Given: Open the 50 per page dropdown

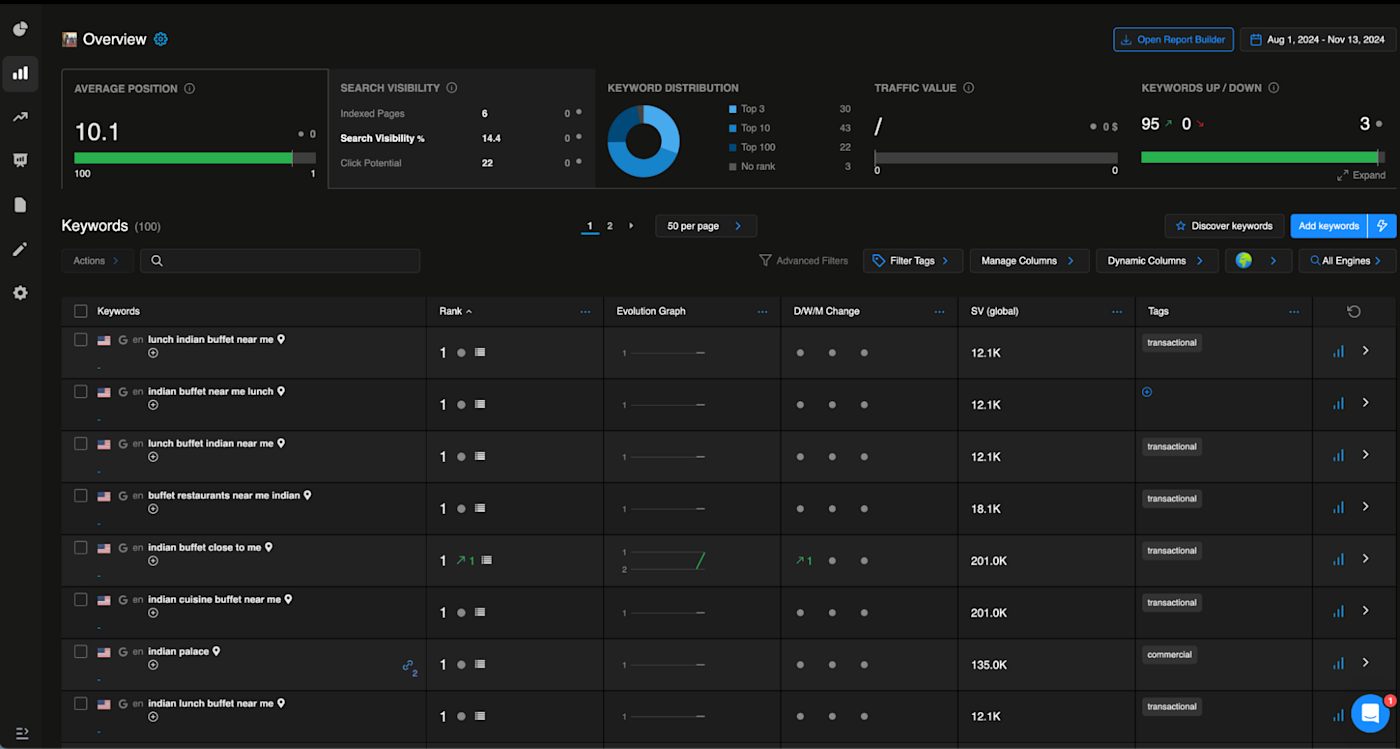Looking at the screenshot, I should click(705, 226).
